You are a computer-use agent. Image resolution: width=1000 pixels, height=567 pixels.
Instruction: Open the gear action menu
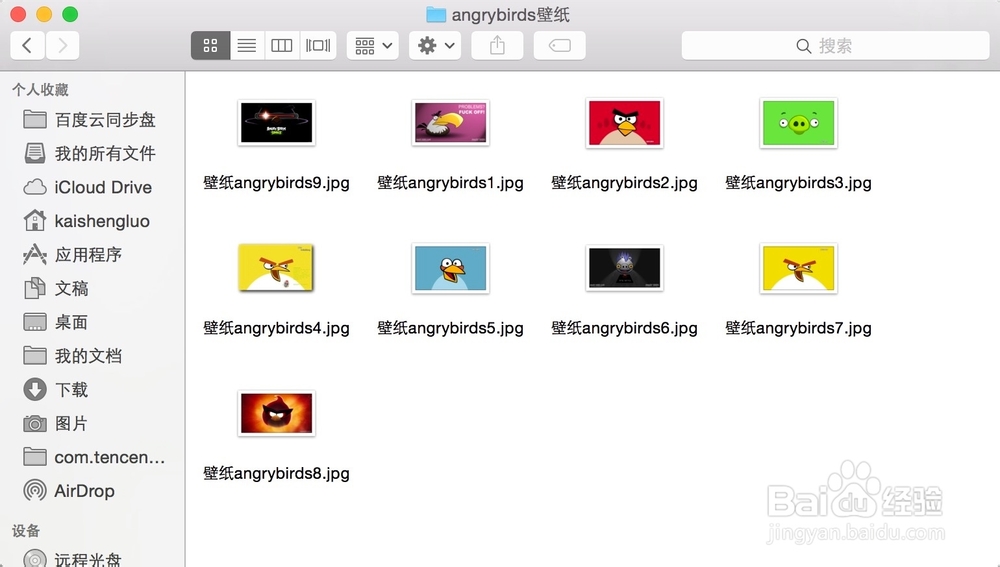click(435, 45)
